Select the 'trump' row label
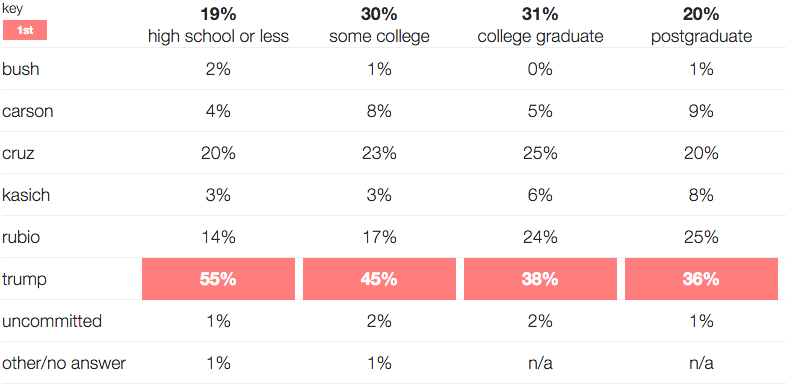Viewport: 787px width, 388px height. click(24, 279)
